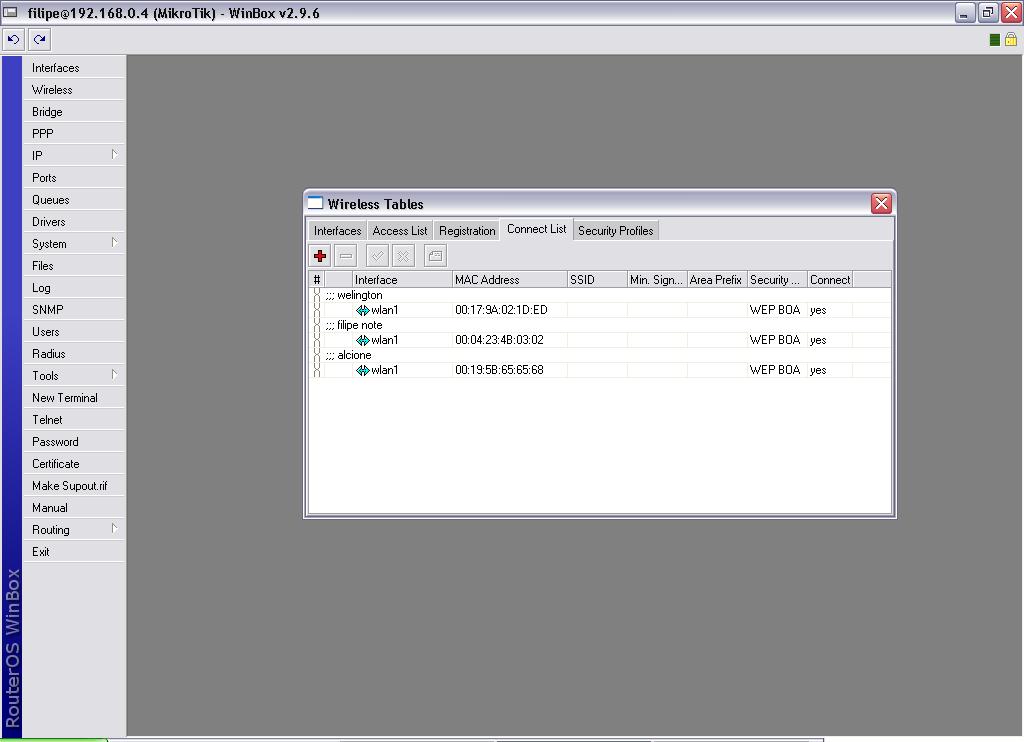Open Queues in the sidebar menu
Screen dimensions: 1024x742
(x=74, y=200)
